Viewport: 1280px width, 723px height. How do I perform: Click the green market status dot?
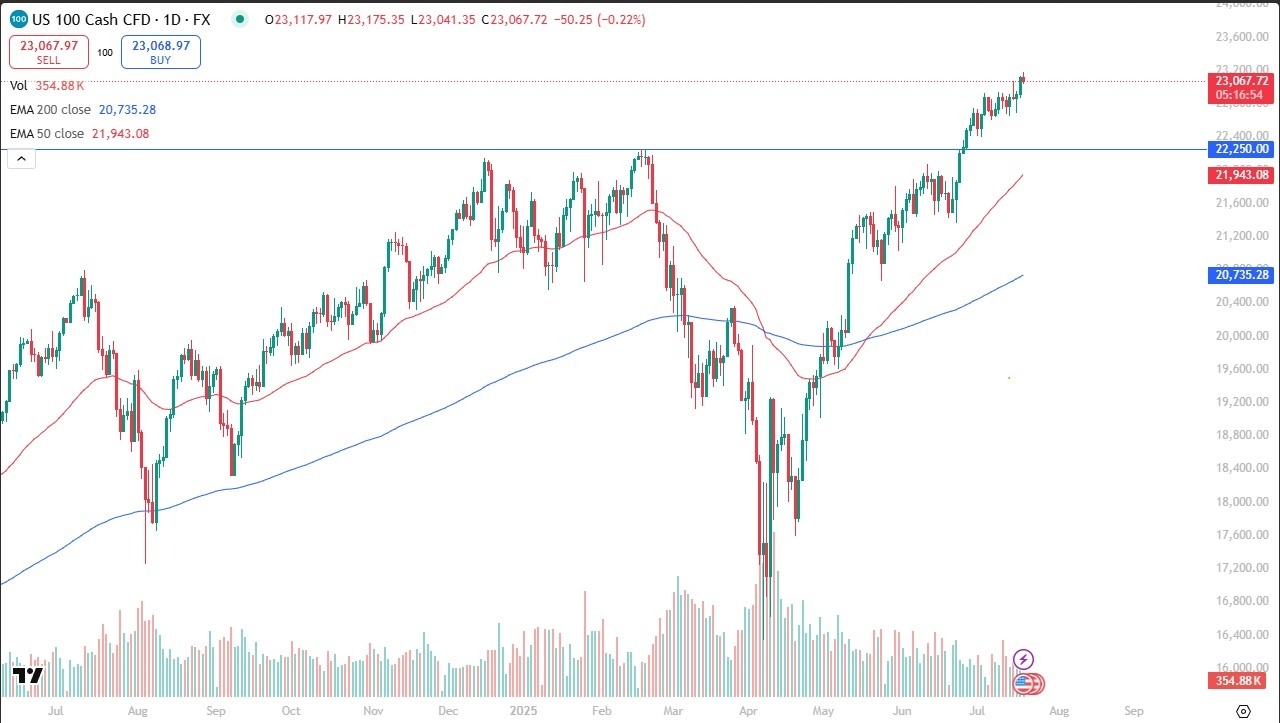238,19
